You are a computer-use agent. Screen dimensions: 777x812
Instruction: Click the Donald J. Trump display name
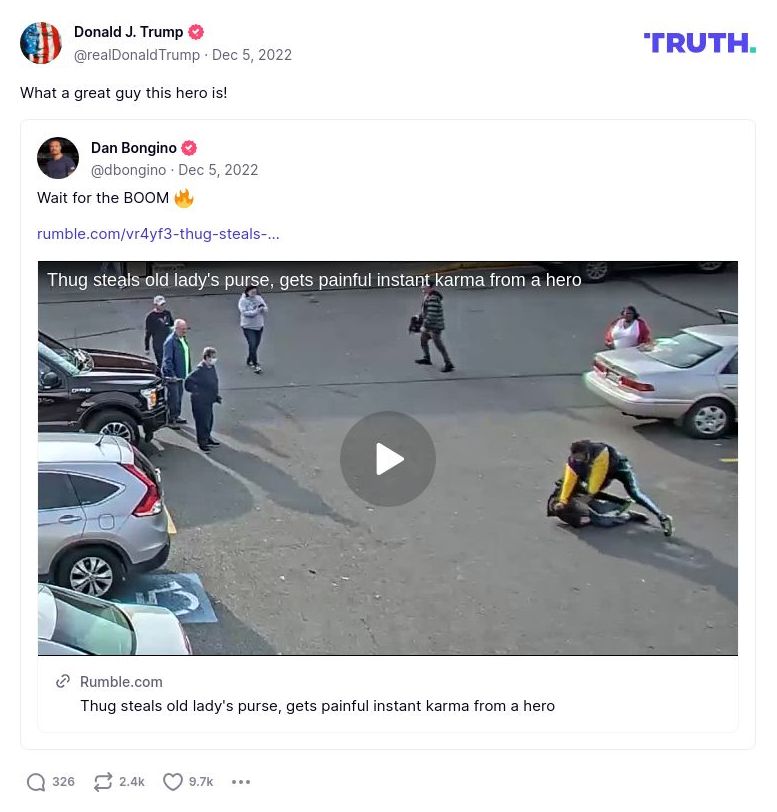pos(128,32)
